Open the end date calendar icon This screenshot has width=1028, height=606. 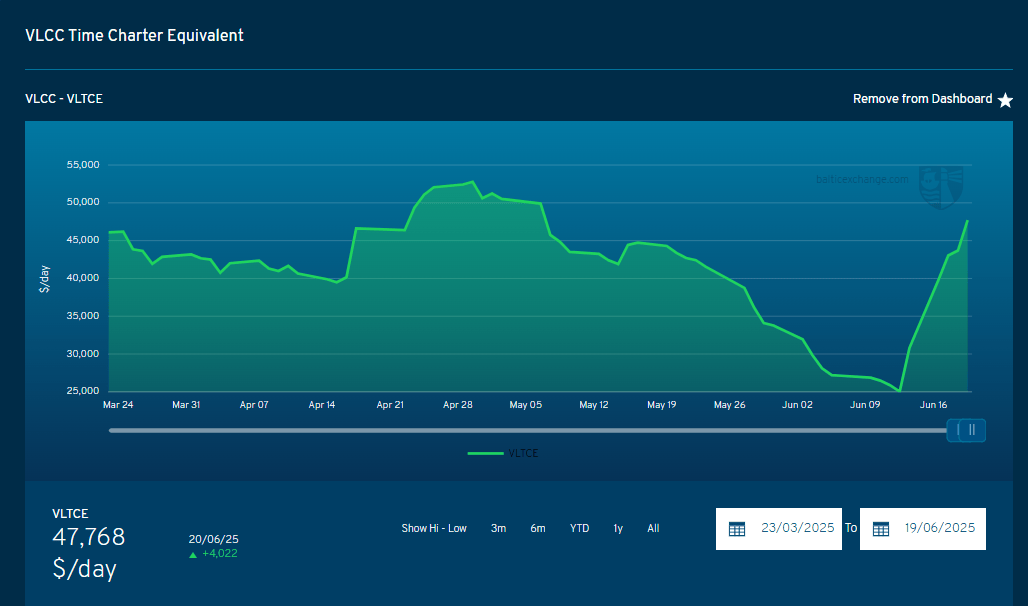click(x=880, y=529)
